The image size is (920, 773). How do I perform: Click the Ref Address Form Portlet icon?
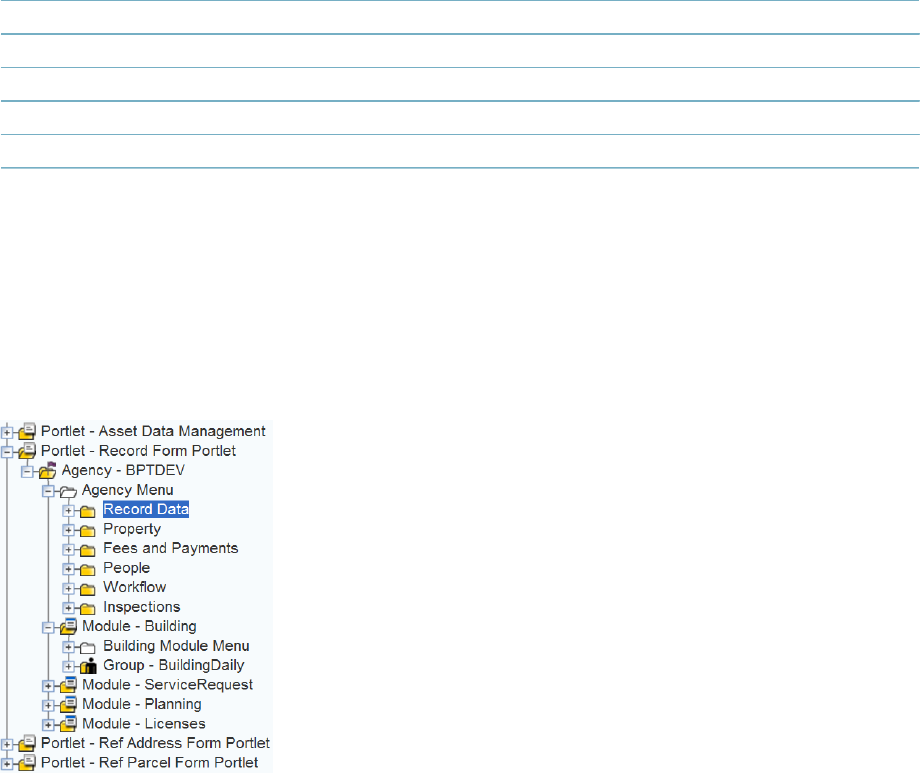(27, 743)
